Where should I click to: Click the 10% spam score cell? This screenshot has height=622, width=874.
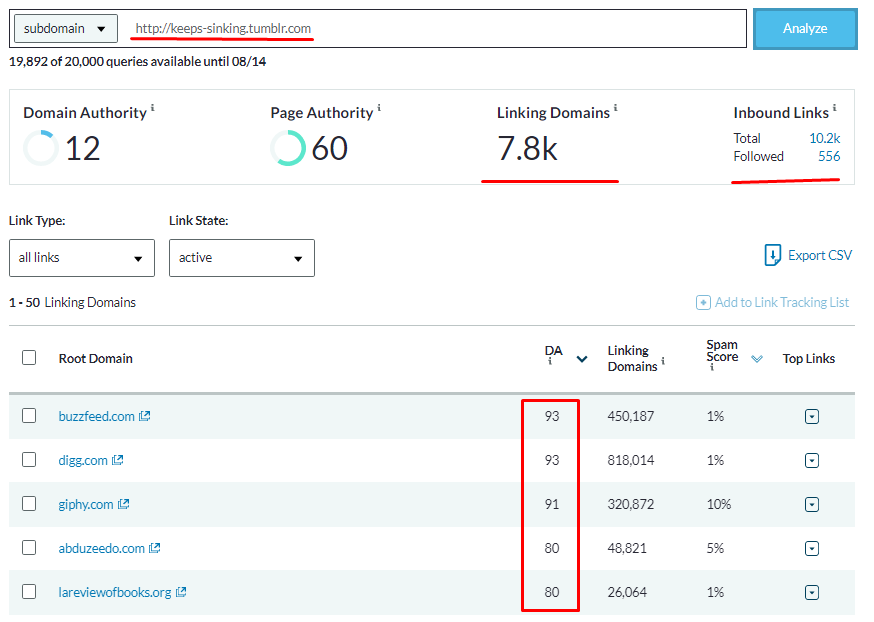(718, 504)
